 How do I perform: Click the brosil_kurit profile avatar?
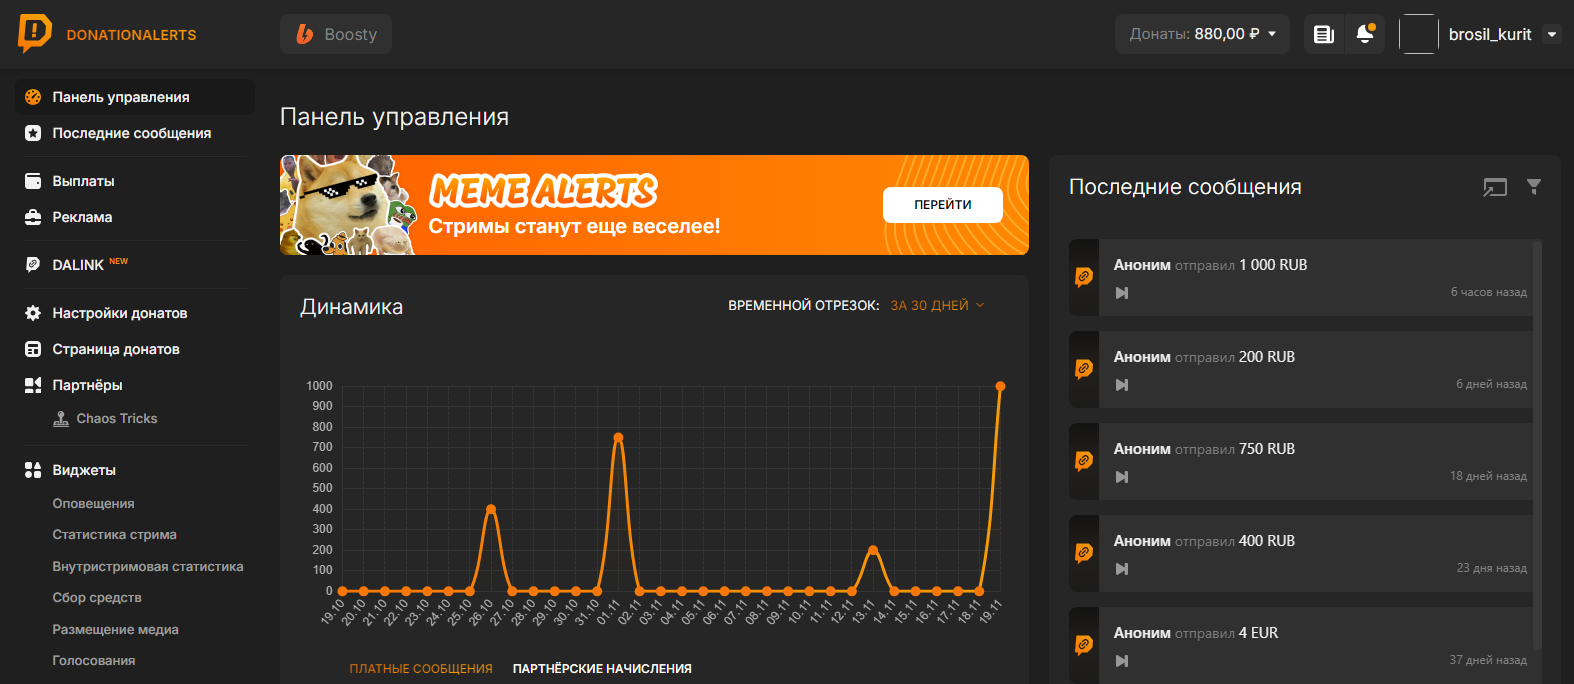1418,34
